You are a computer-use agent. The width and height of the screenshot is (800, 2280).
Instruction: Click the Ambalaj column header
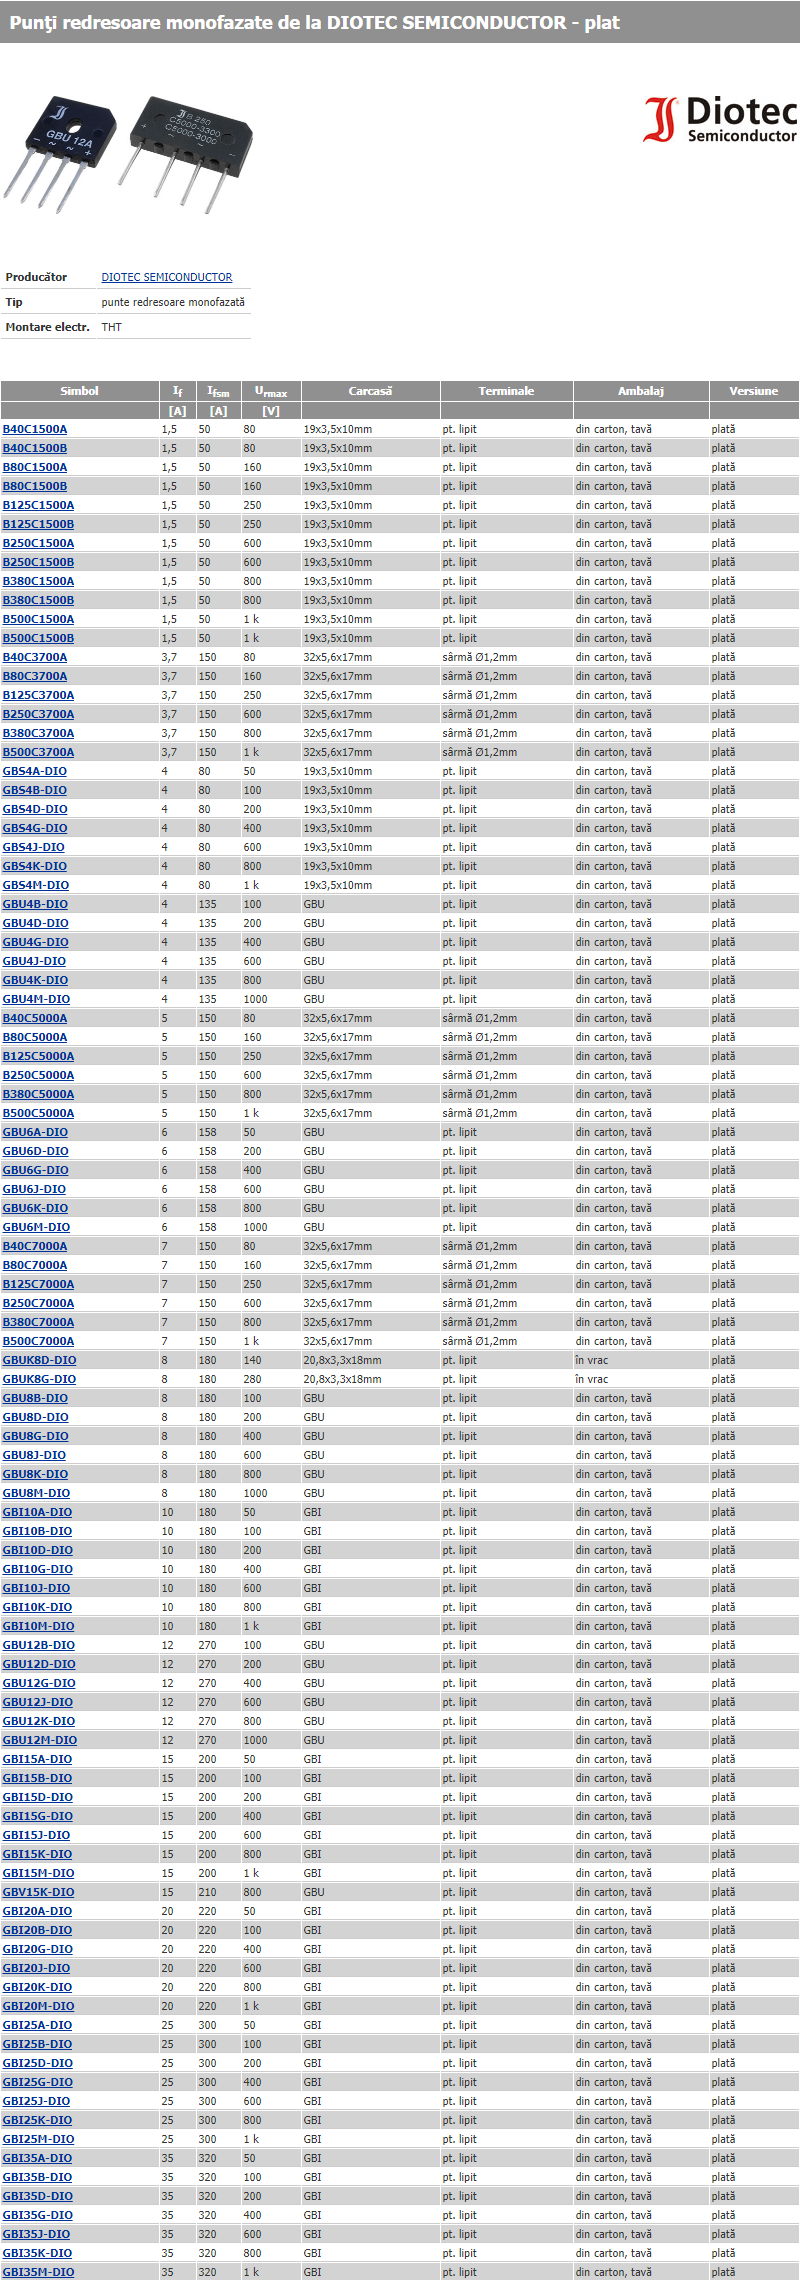click(640, 391)
